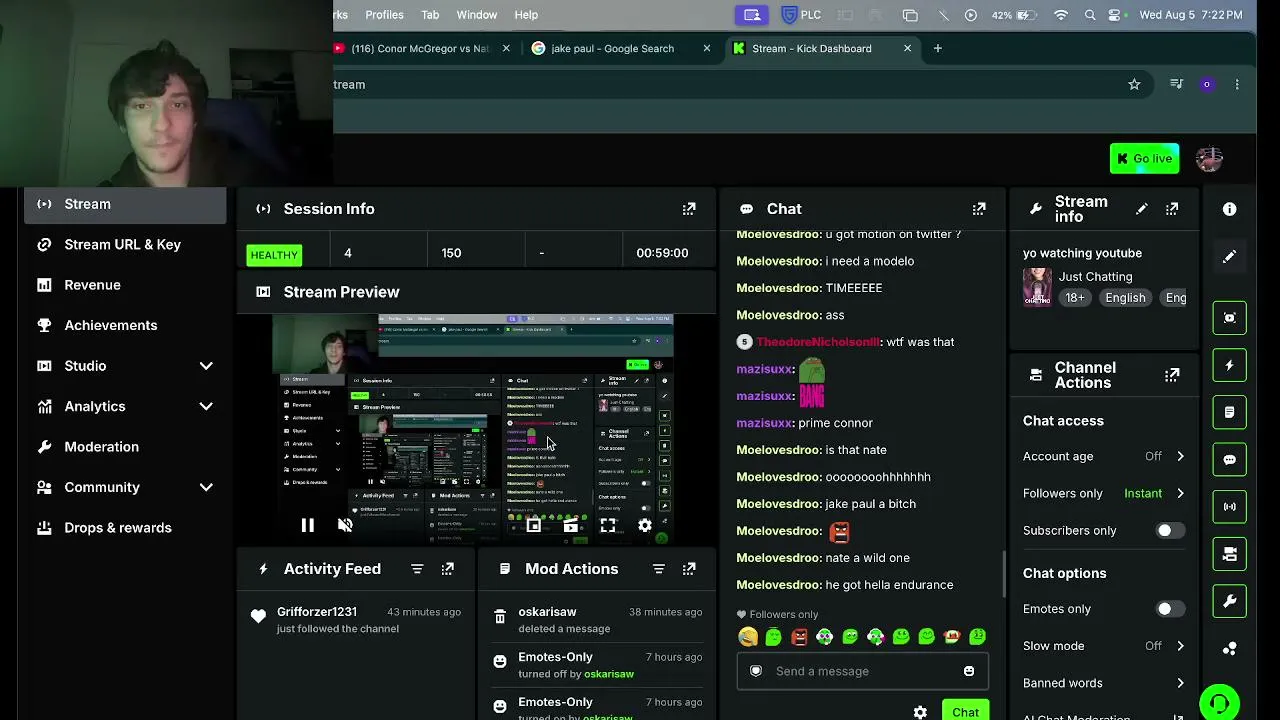Open stream preview settings gear
Screen dimensions: 1280x720
645,525
